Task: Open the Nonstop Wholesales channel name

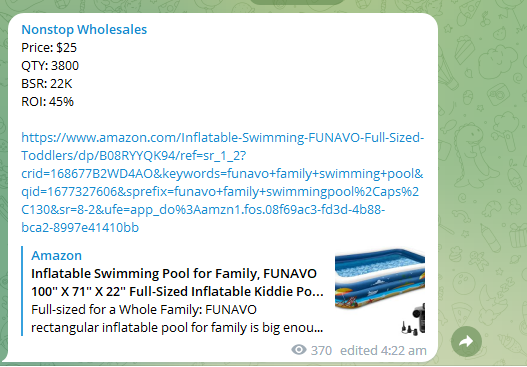Action: [84, 30]
